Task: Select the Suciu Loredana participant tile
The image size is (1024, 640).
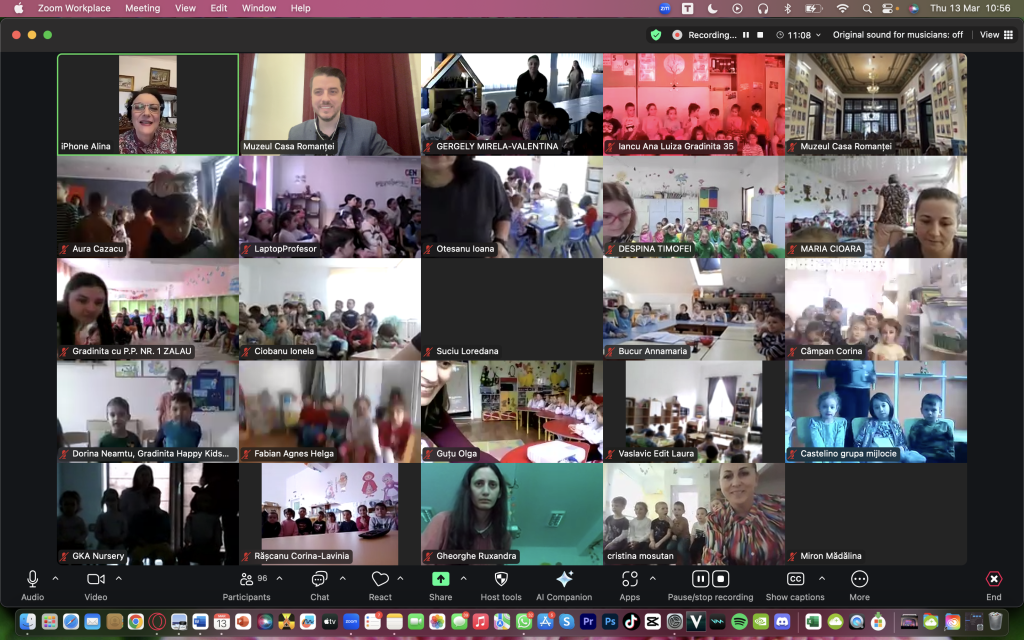Action: coord(512,309)
